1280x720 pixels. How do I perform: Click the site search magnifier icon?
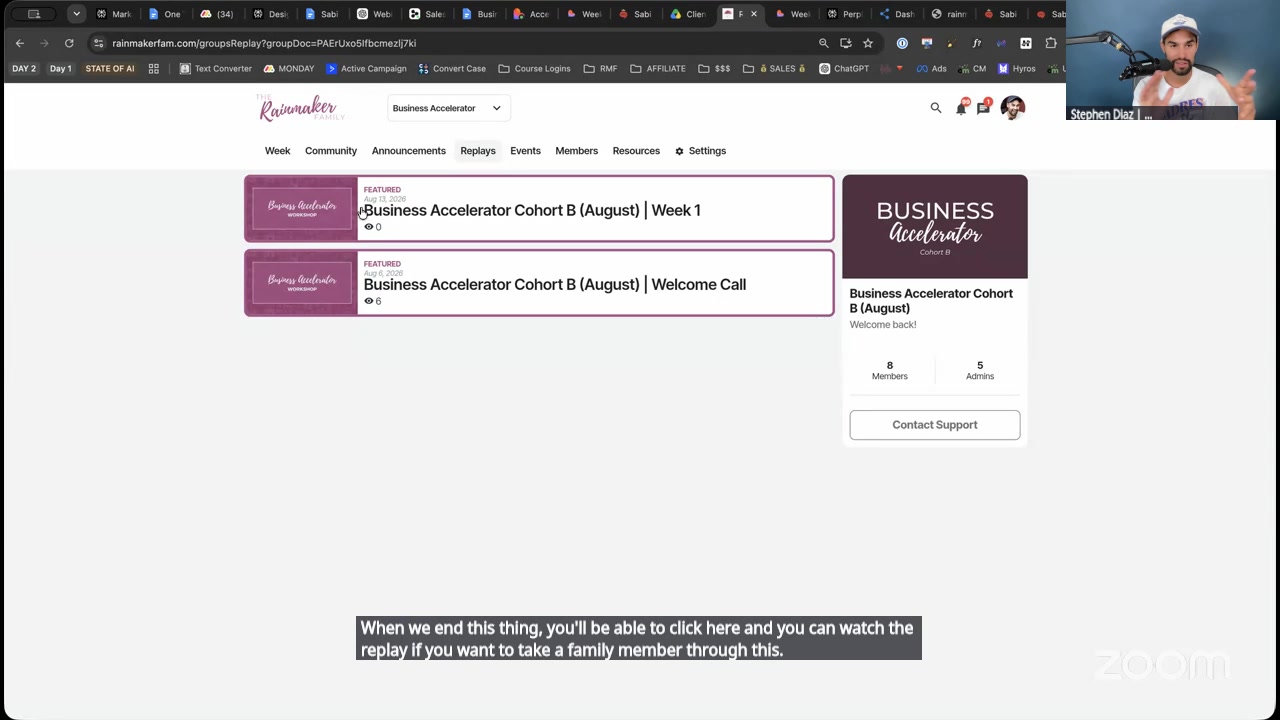coord(936,108)
